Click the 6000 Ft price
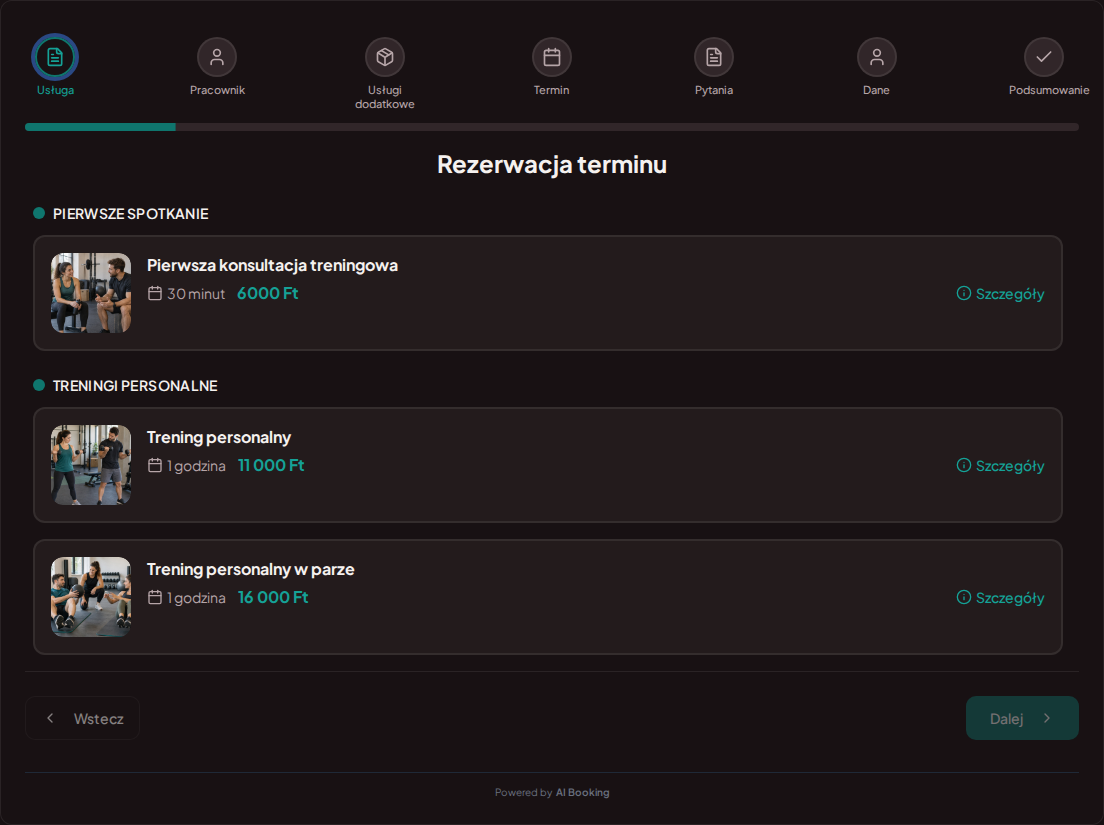 click(268, 294)
